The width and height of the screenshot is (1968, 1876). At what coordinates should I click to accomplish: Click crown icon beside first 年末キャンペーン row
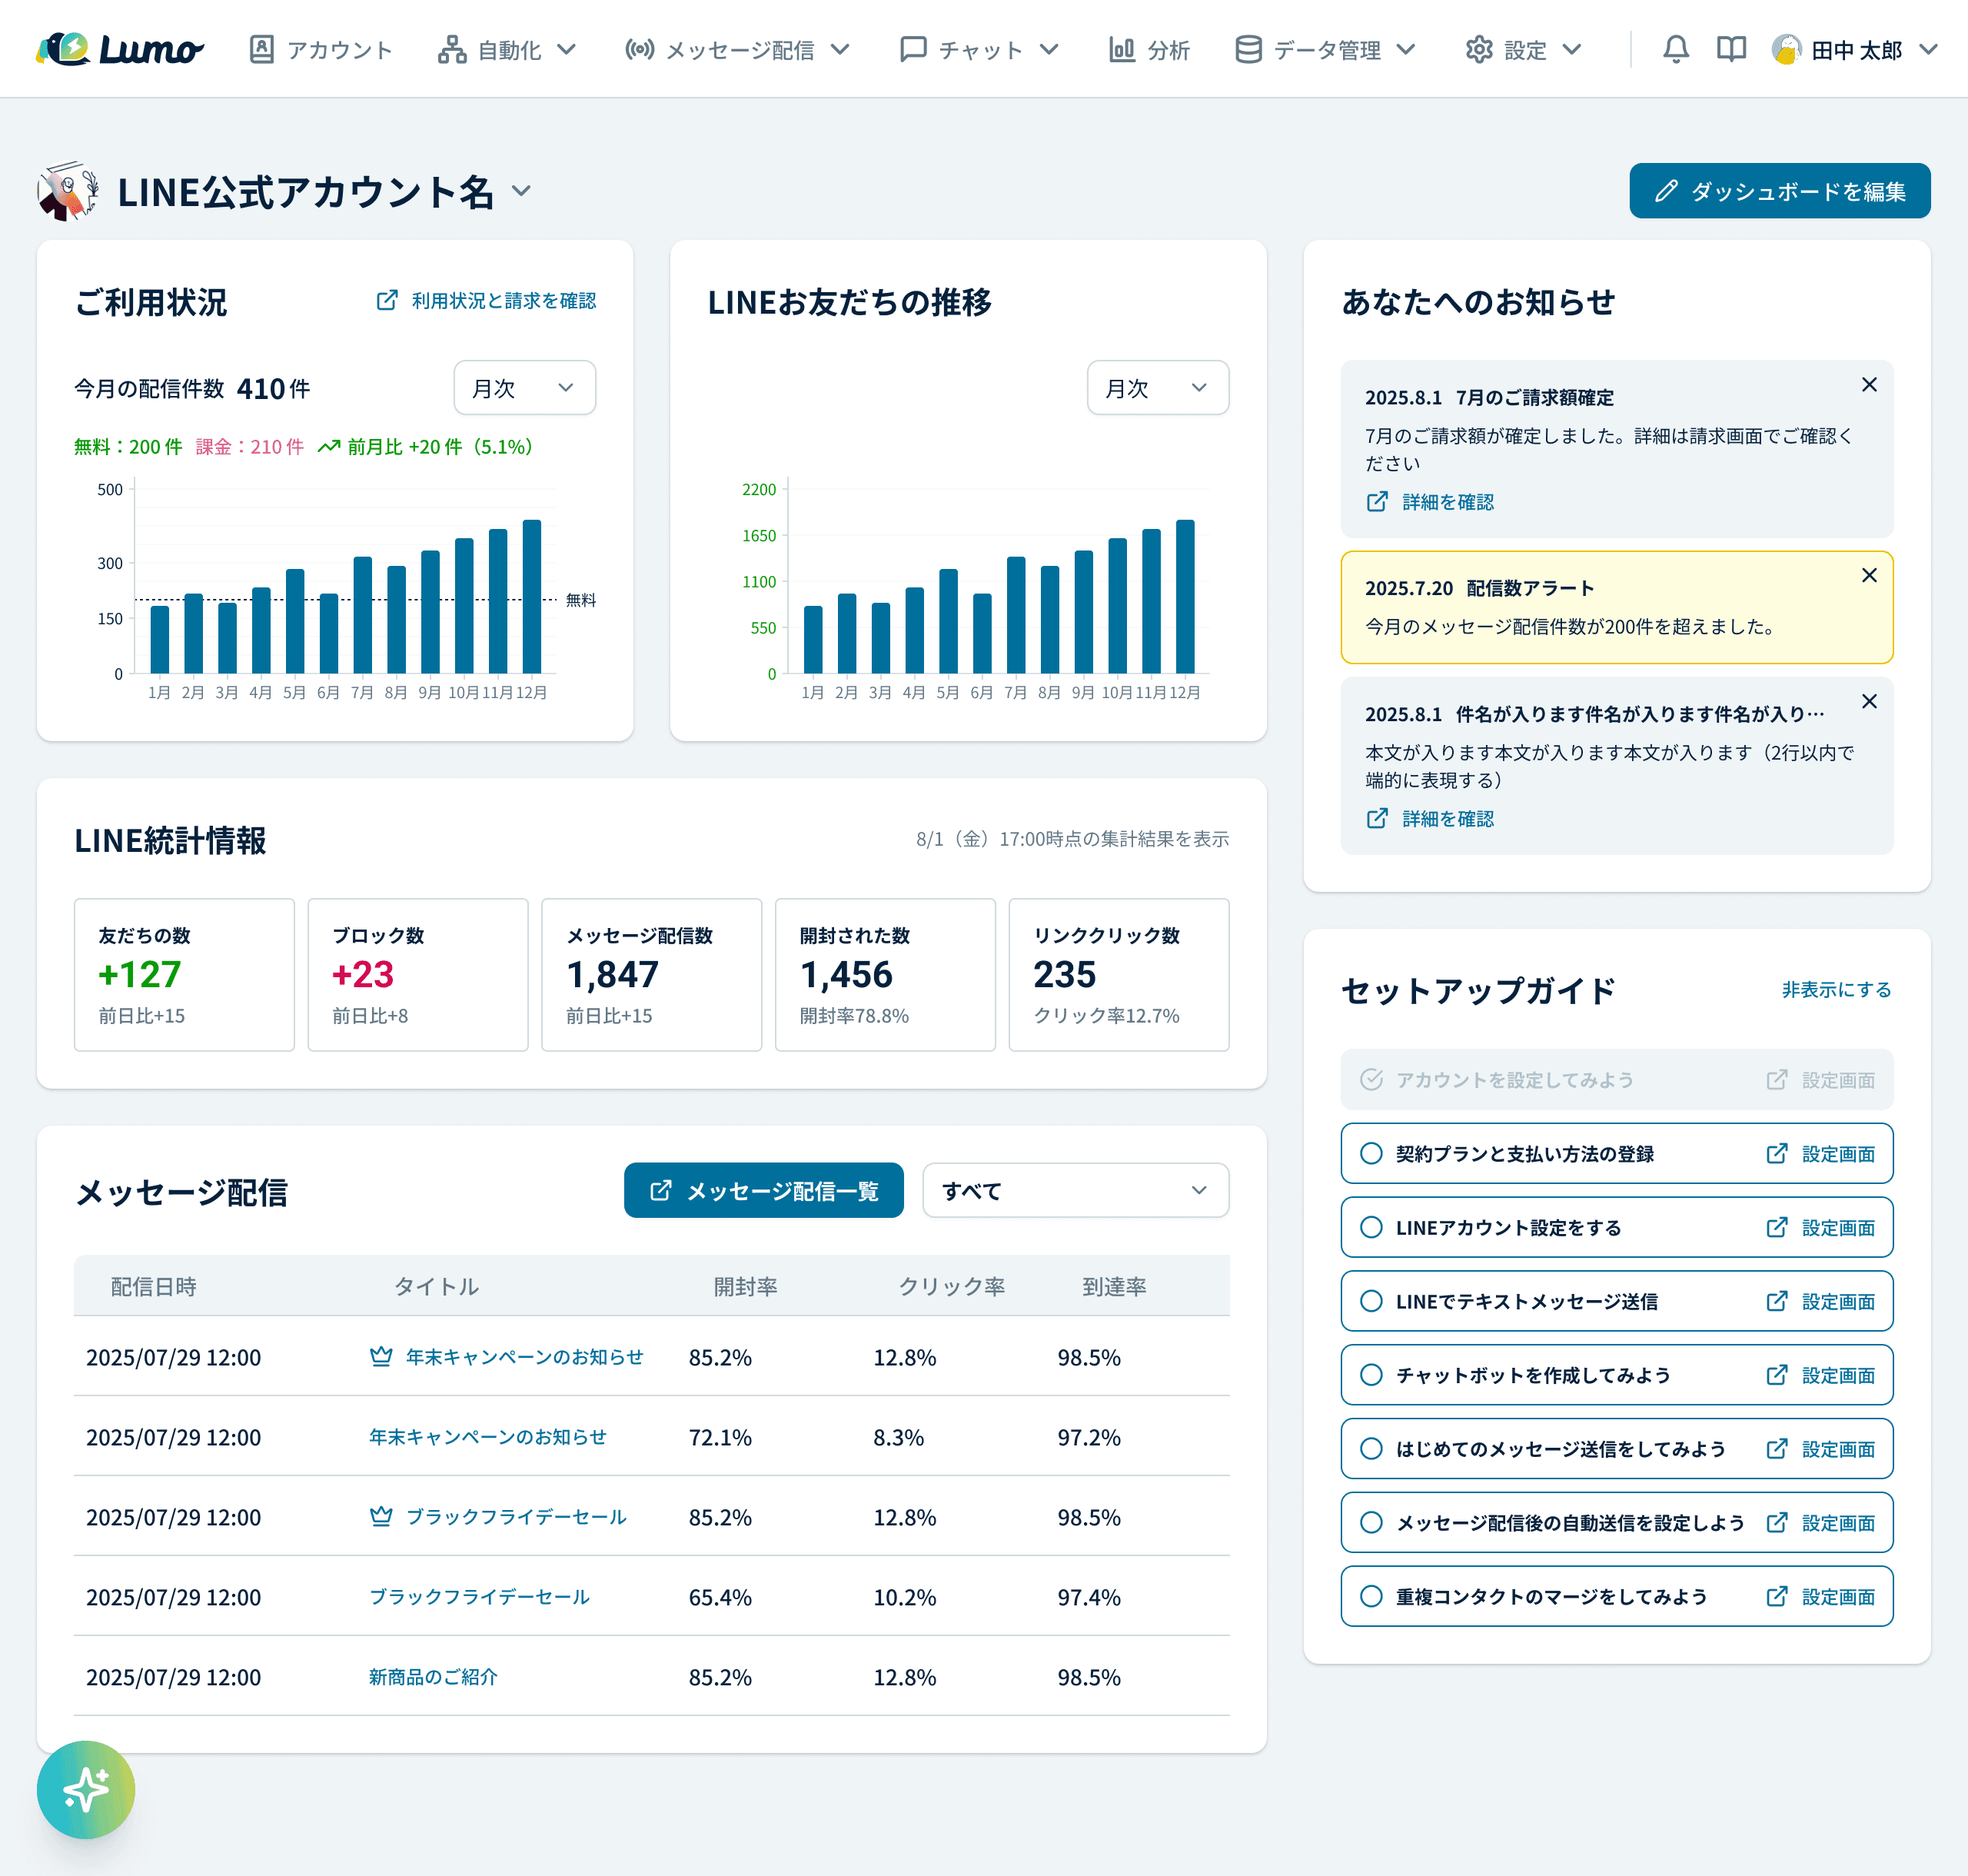click(x=381, y=1356)
